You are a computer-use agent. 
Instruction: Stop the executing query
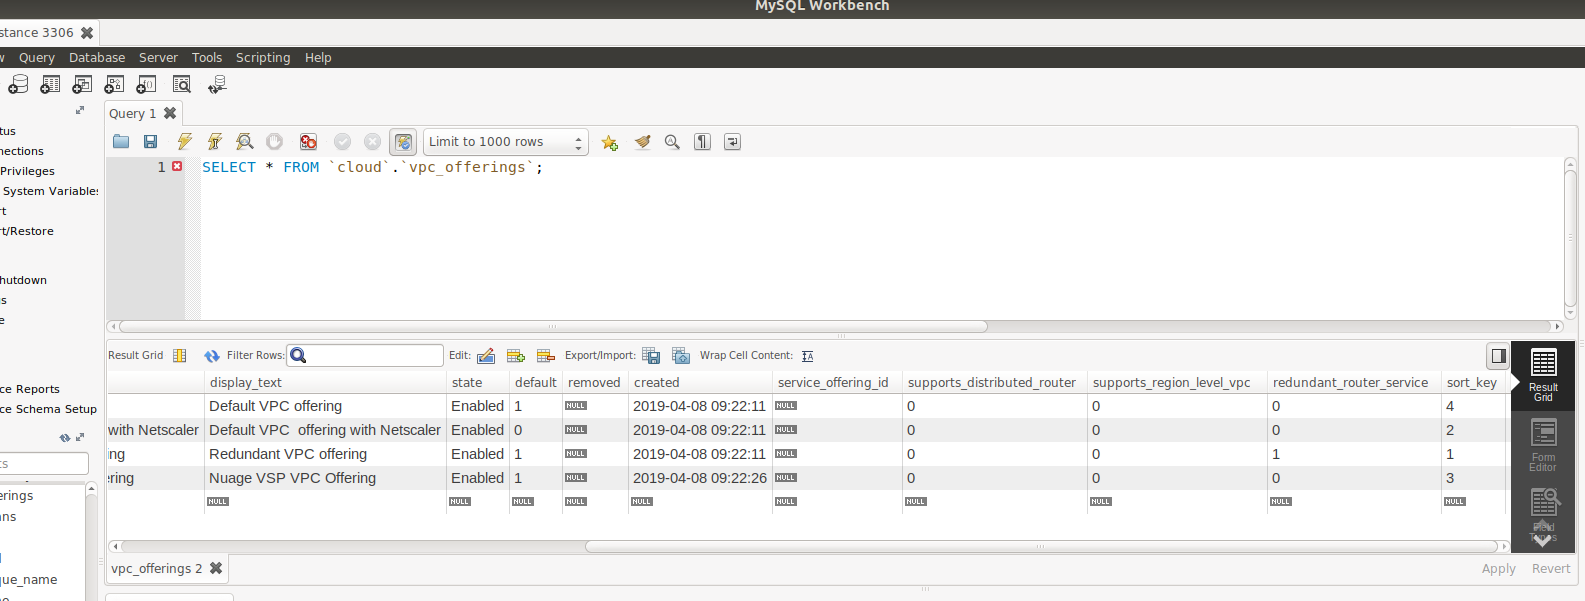click(x=274, y=142)
